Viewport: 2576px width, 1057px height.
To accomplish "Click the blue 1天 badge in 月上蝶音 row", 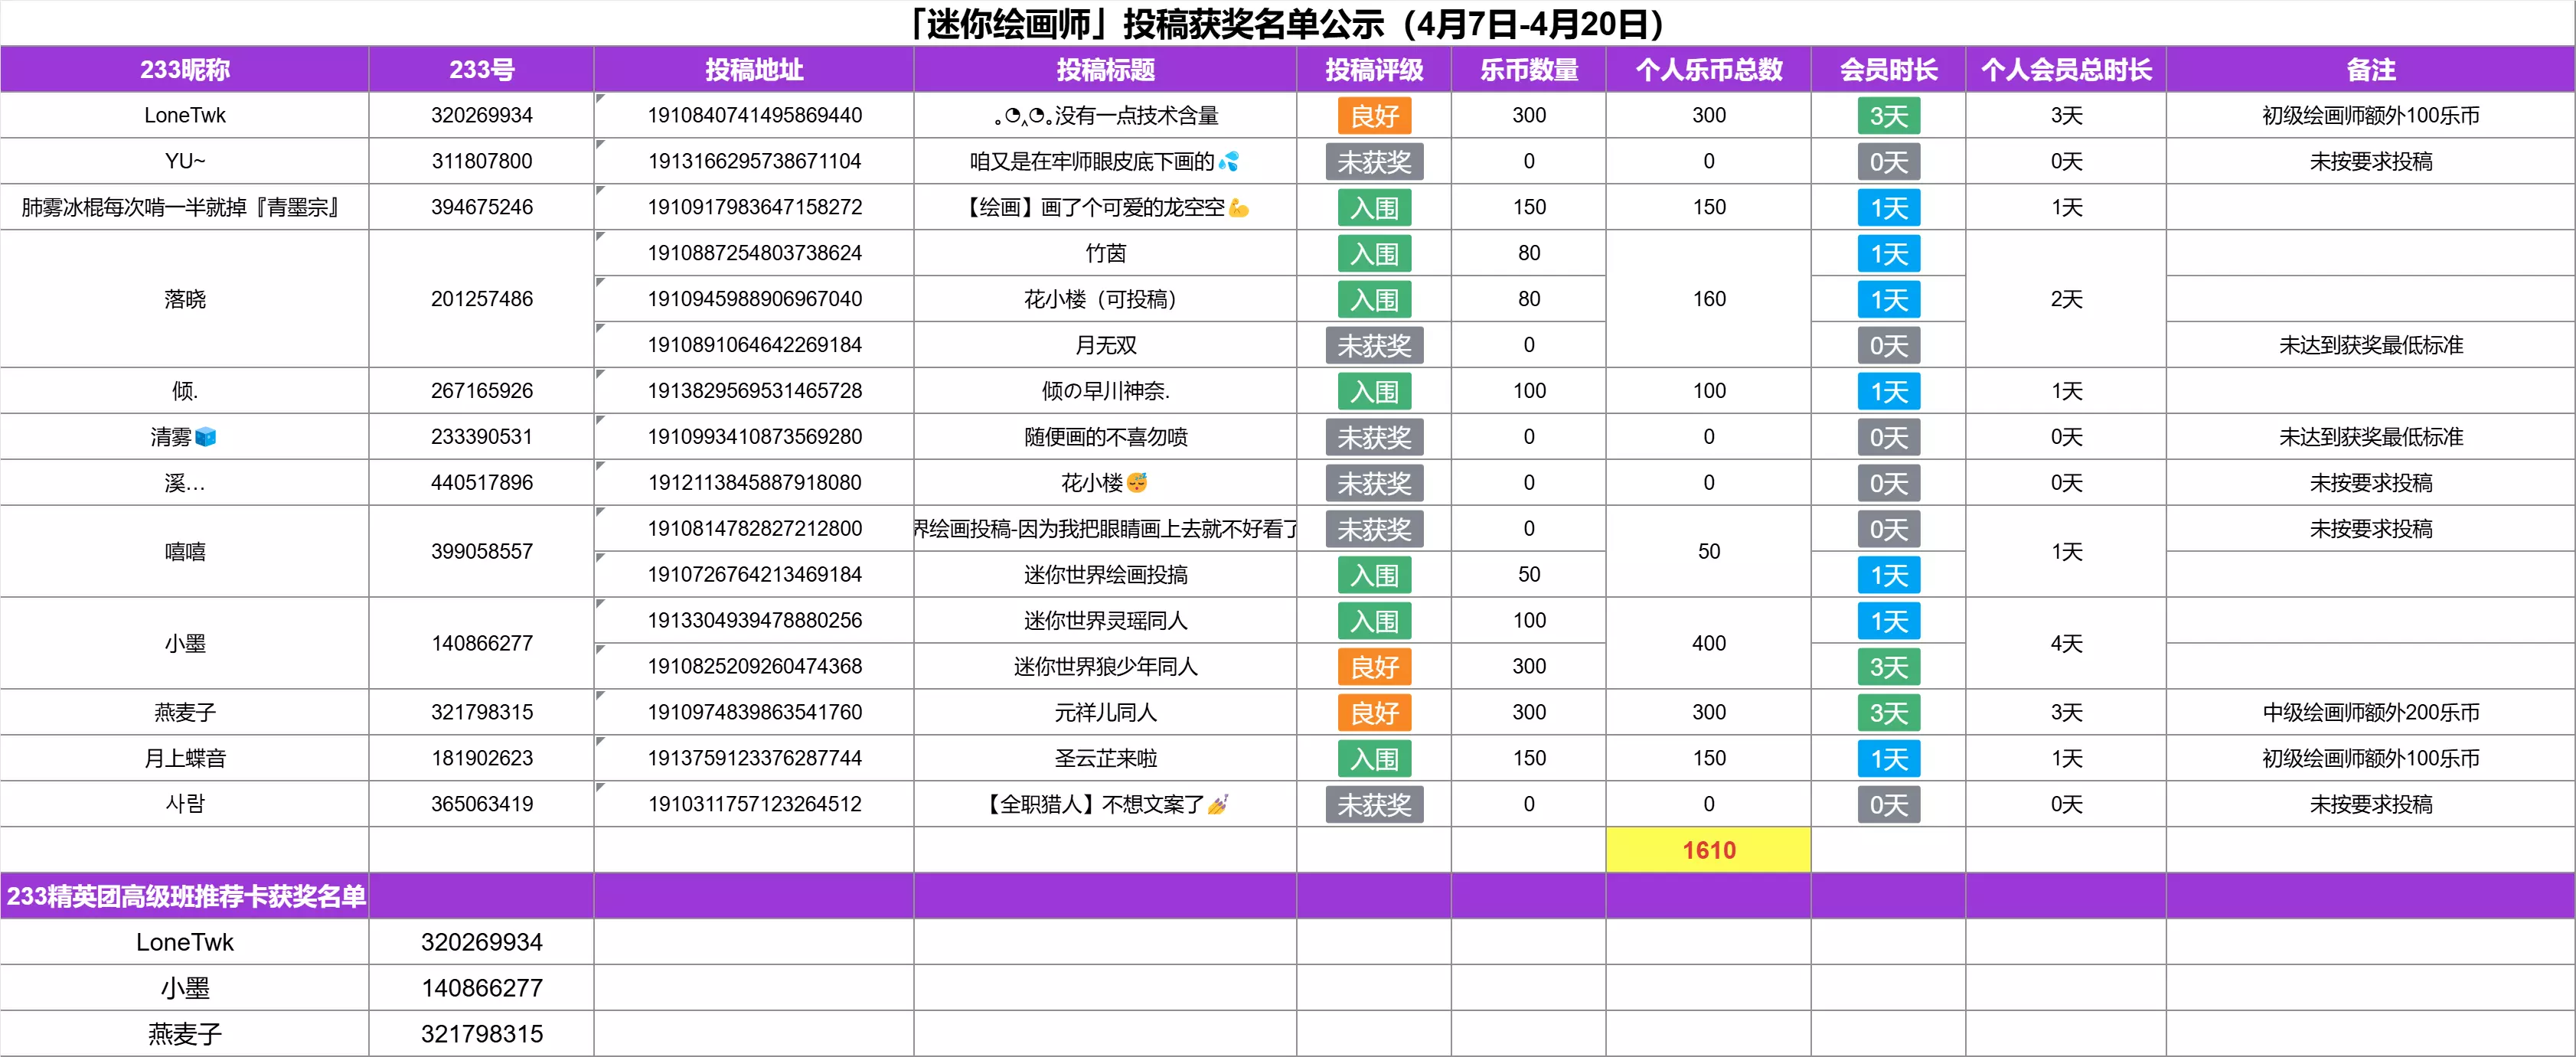I will (1888, 759).
